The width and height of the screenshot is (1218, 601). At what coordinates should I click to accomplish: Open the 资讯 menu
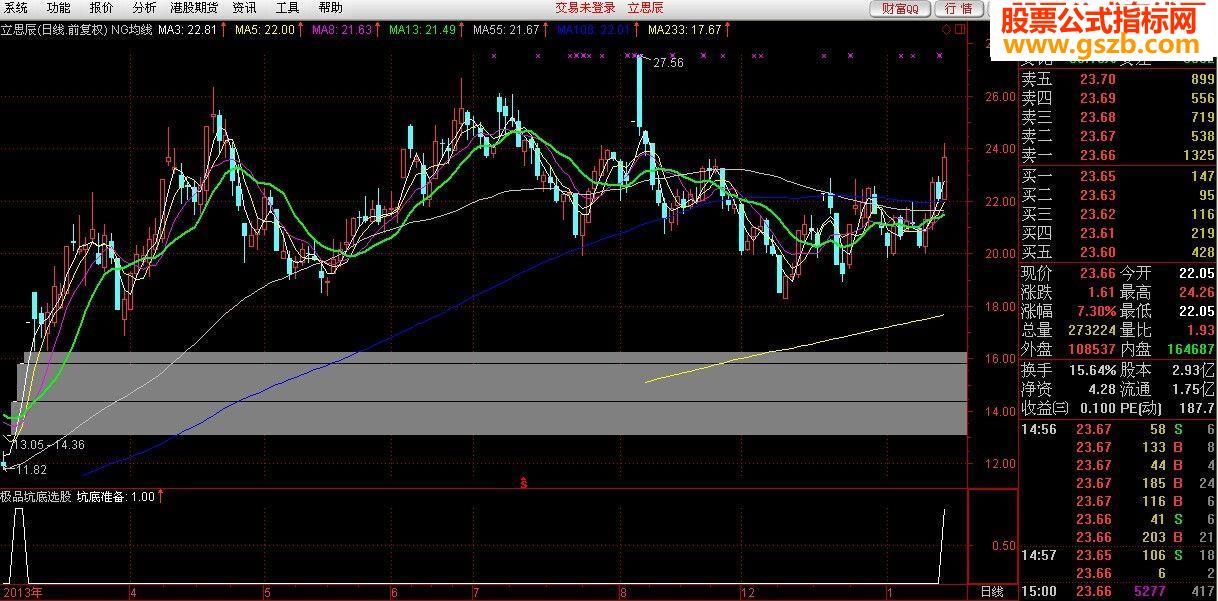pos(244,7)
